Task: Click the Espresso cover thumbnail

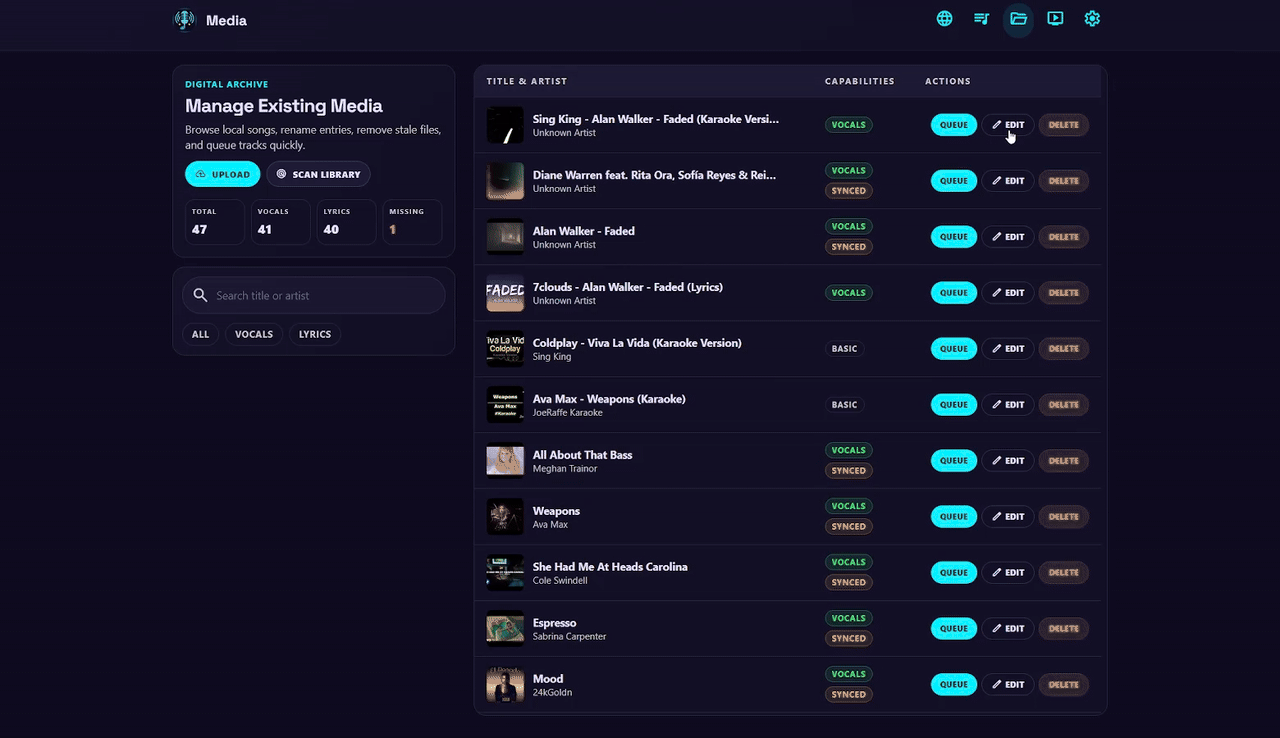Action: tap(505, 629)
